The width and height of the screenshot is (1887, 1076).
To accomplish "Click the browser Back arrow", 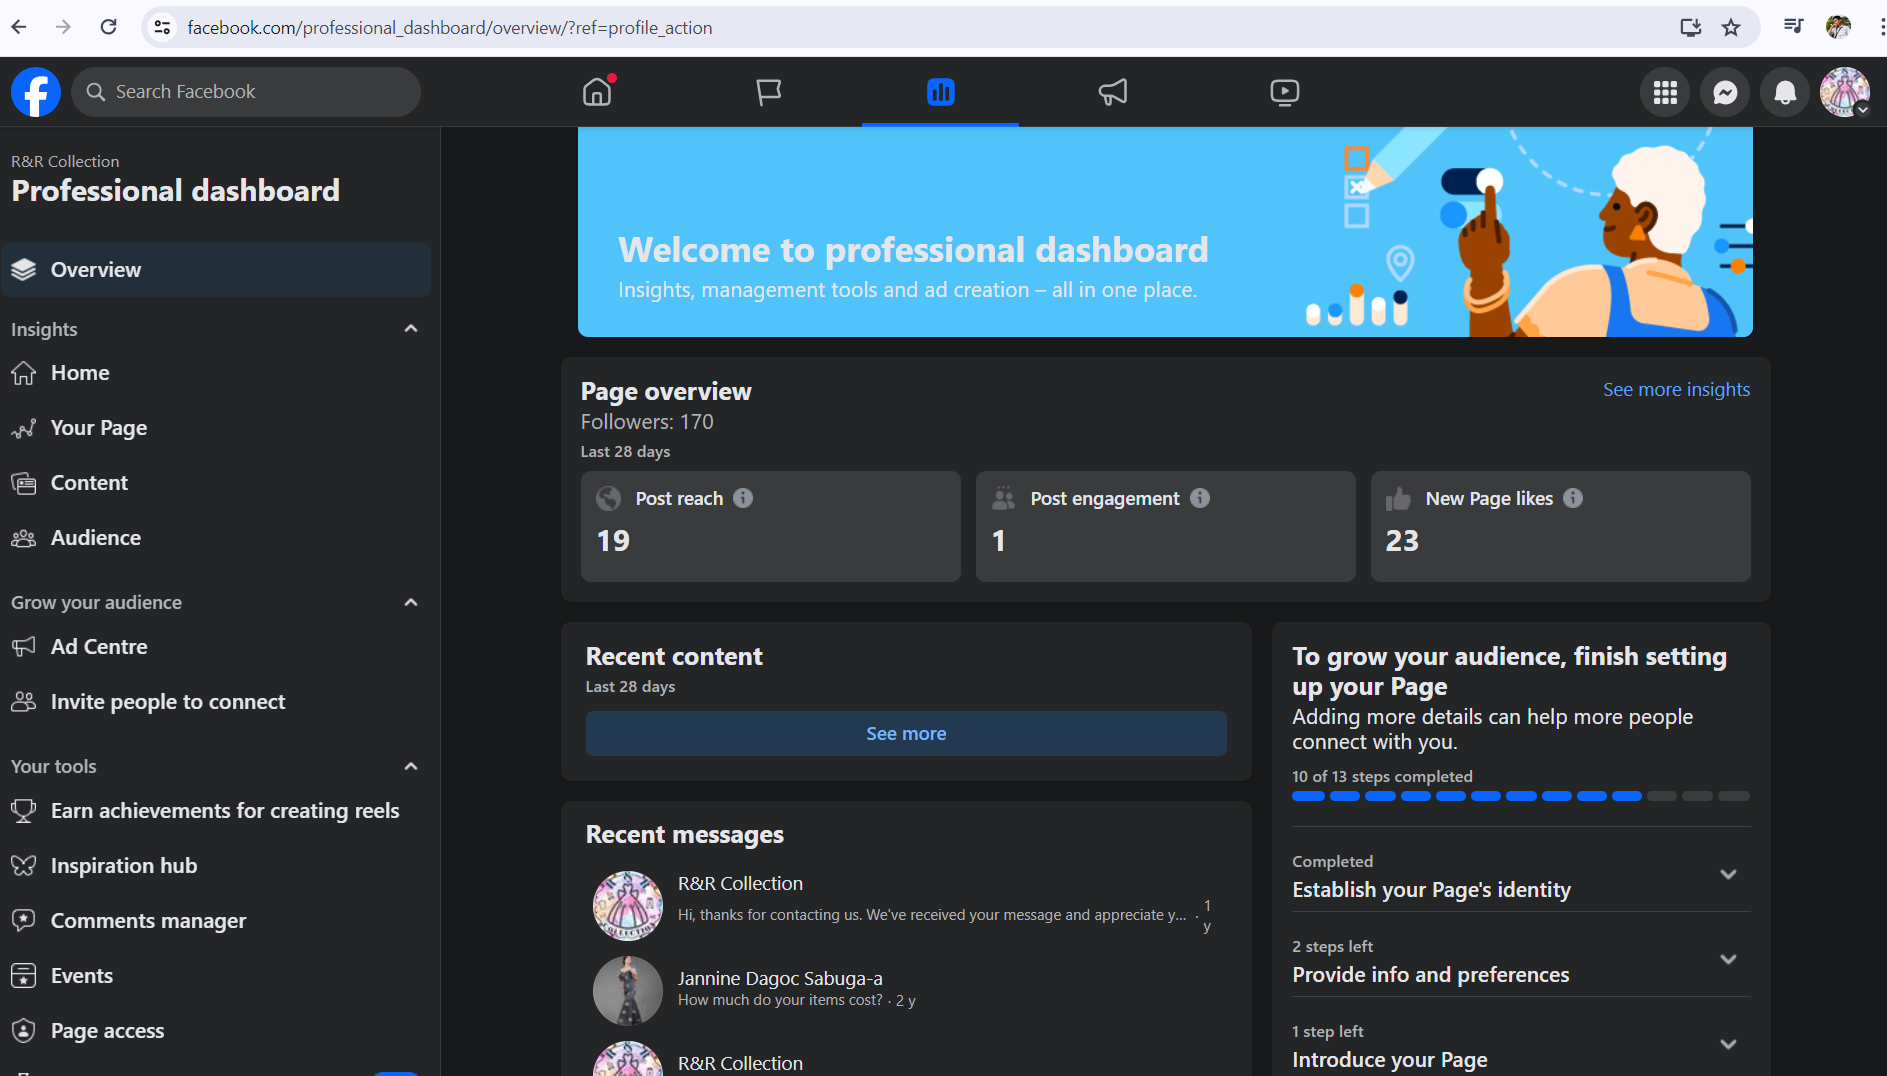I will (x=19, y=27).
